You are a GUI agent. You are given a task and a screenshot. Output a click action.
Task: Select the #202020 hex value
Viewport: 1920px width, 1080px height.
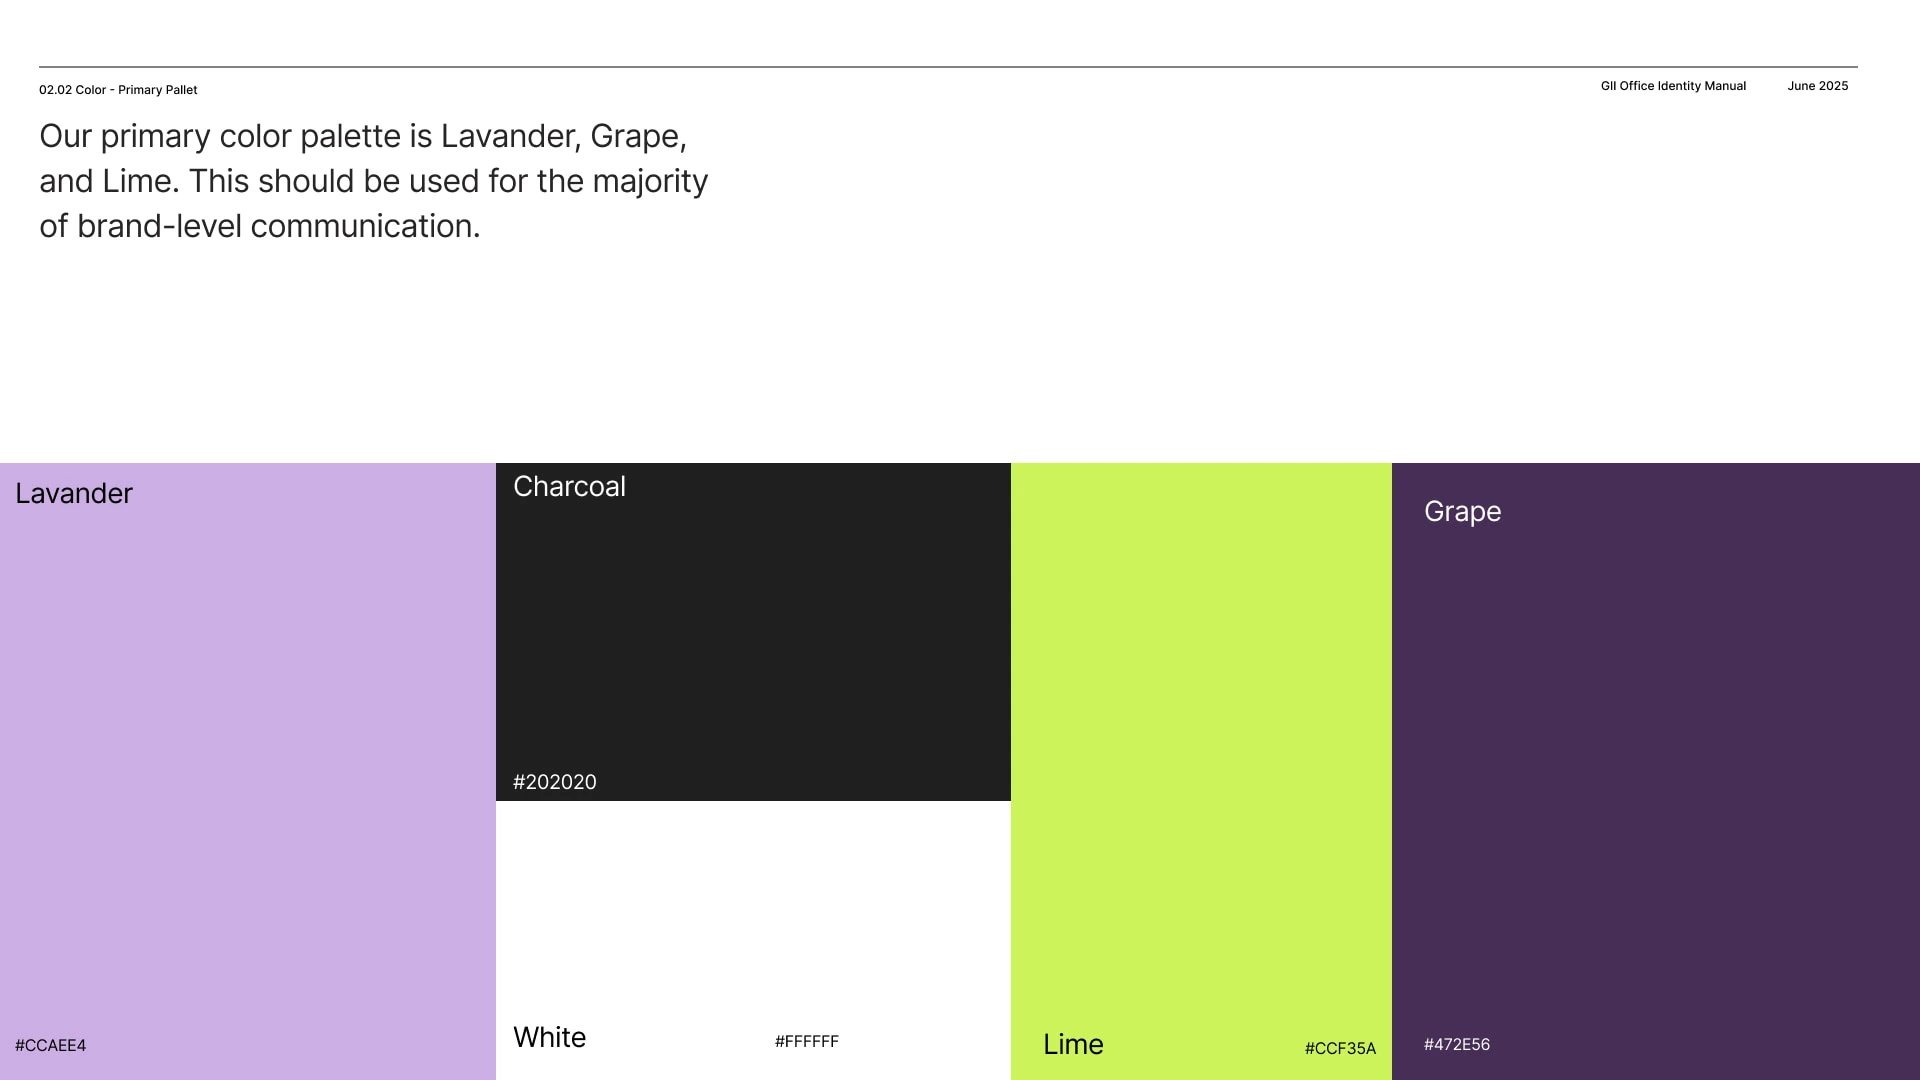coord(555,782)
